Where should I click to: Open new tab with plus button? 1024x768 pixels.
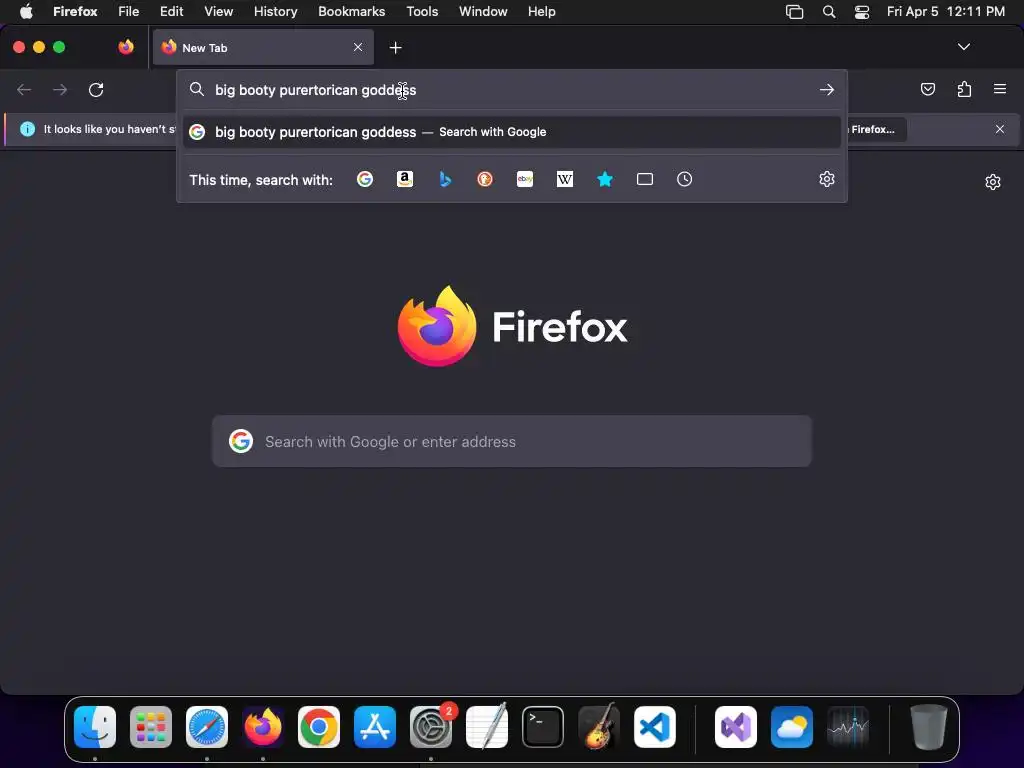click(x=395, y=48)
